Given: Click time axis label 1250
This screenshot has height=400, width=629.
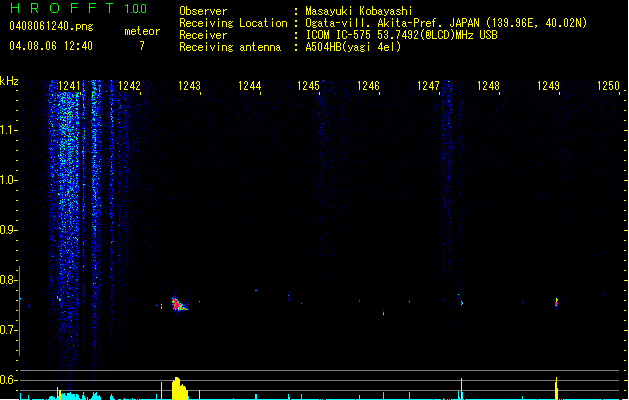Looking at the screenshot, I should [x=608, y=86].
